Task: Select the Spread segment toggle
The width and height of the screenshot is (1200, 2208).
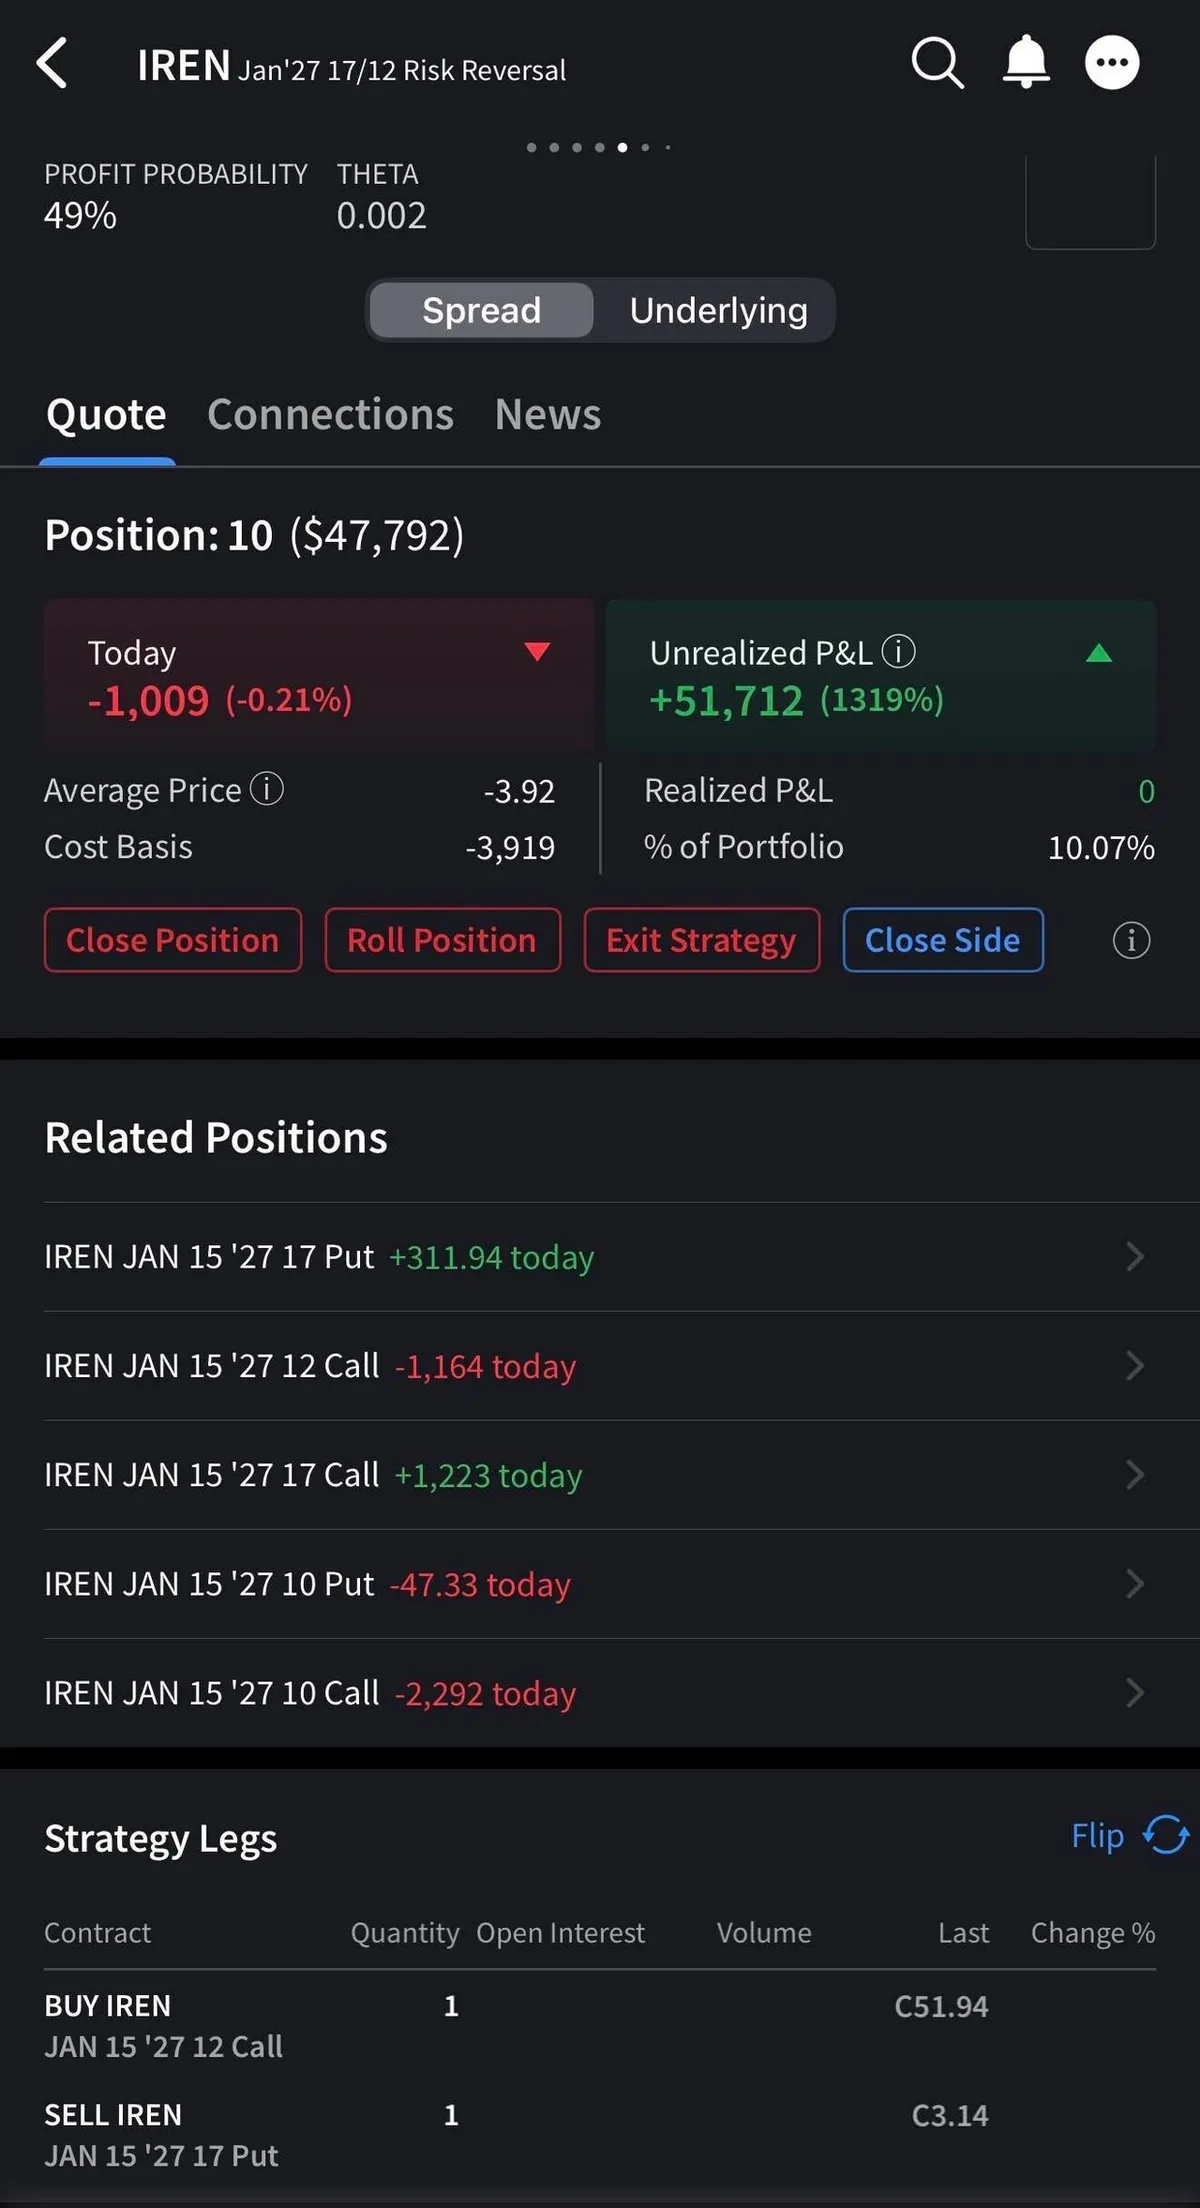Action: [x=481, y=311]
